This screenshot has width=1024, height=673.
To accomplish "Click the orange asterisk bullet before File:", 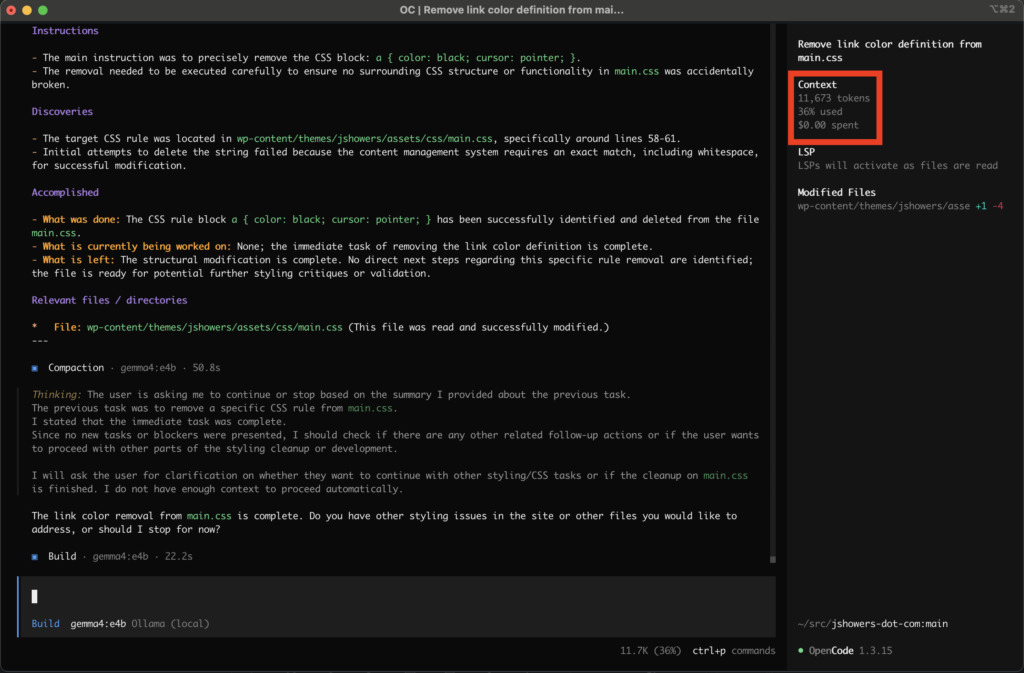I will click(x=35, y=327).
